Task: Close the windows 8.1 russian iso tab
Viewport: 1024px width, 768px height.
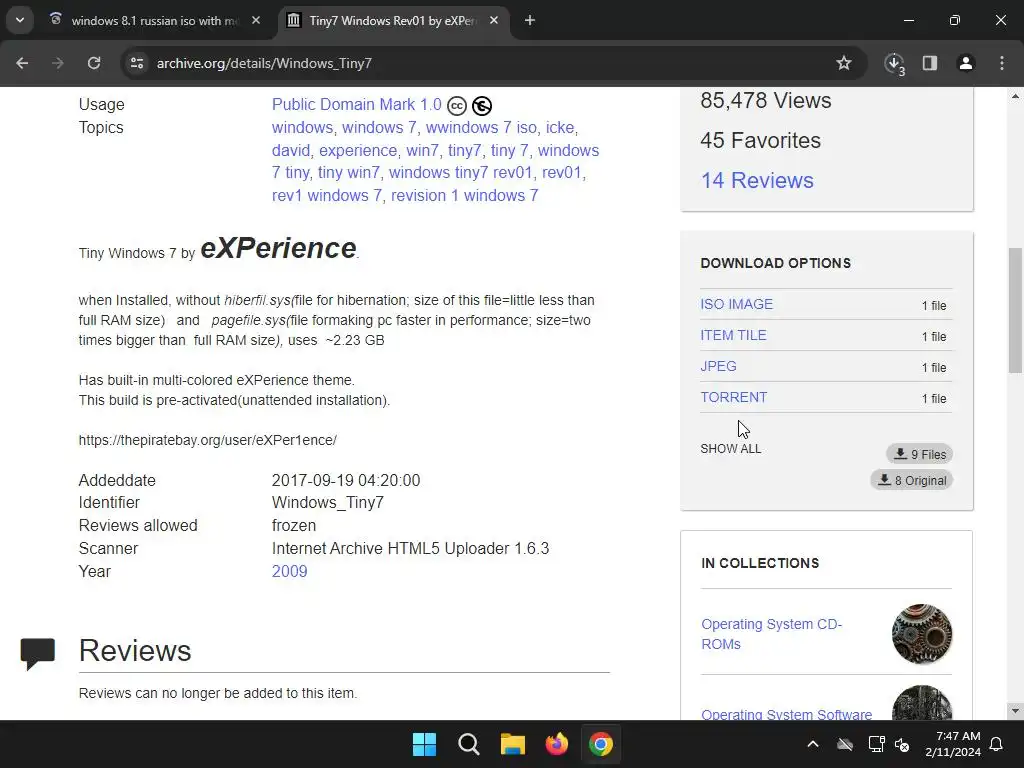Action: [x=256, y=21]
